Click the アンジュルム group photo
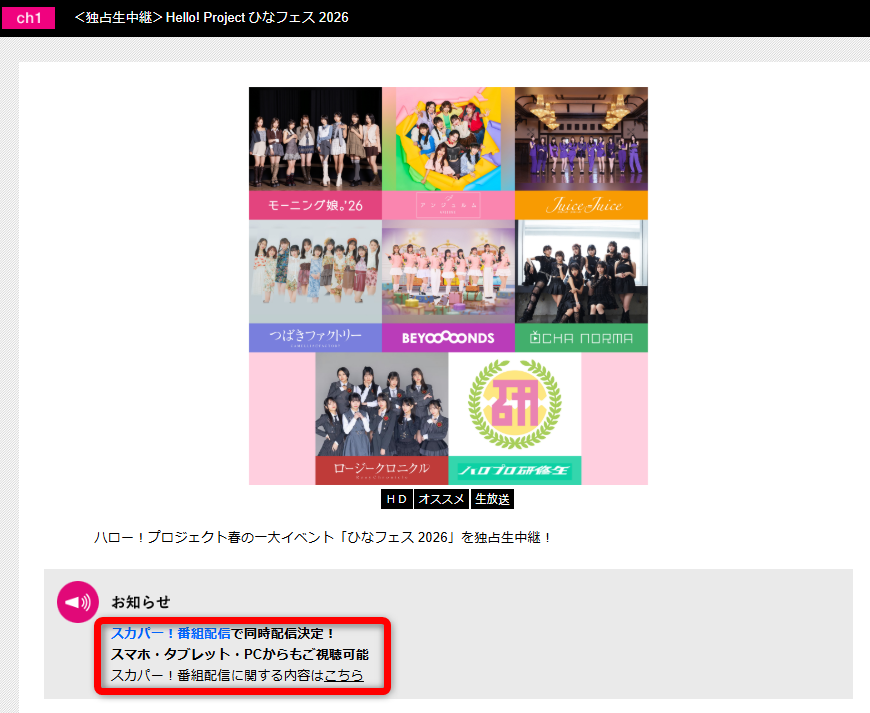Screen dimensions: 870x713 click(448, 140)
